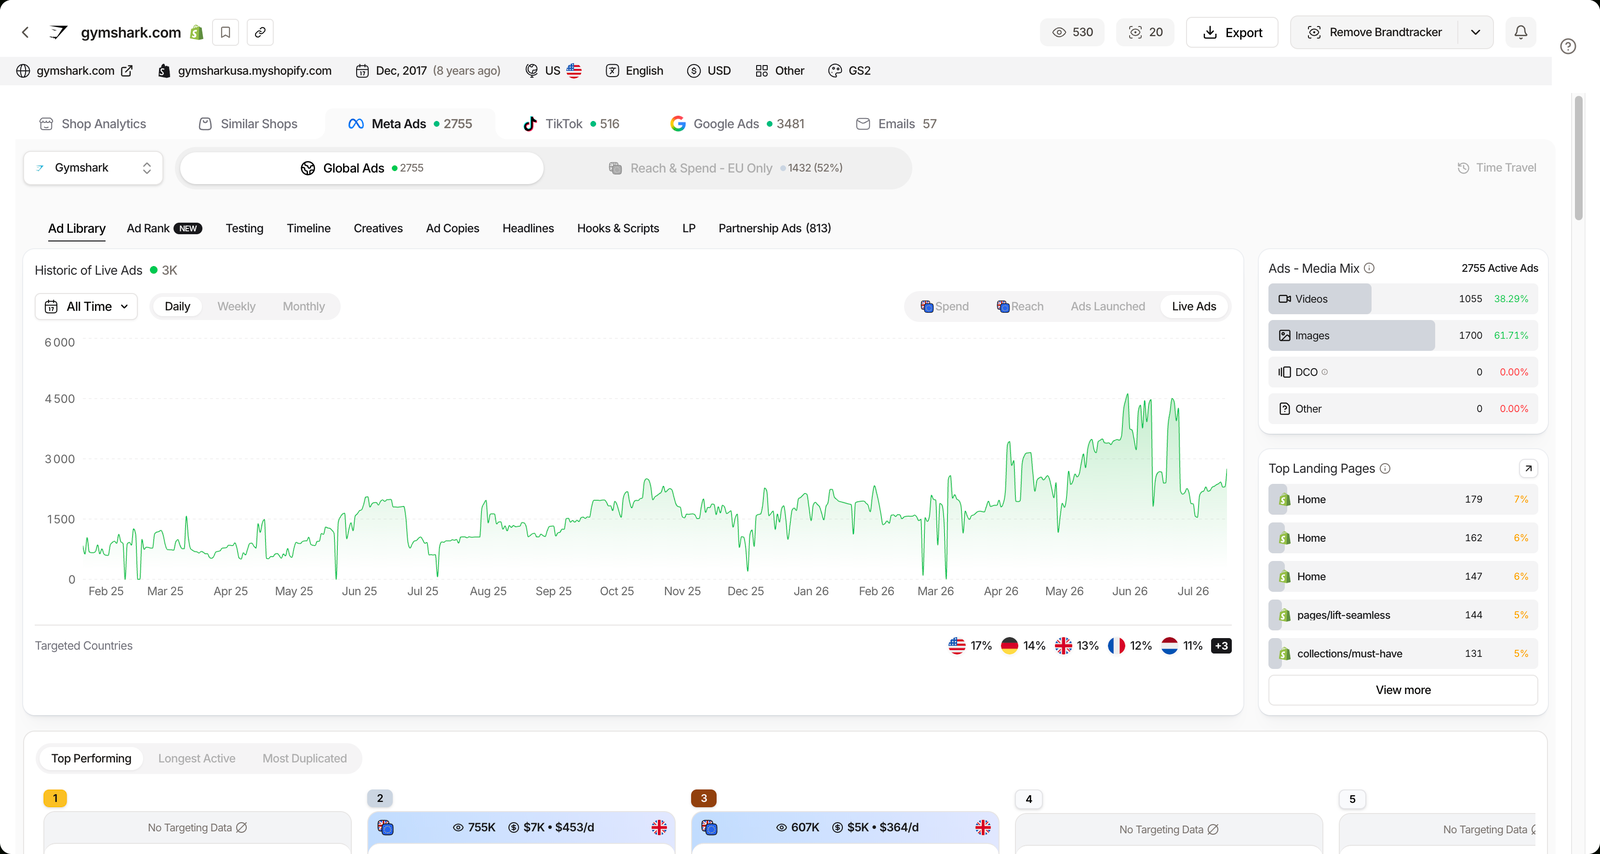Open the Ad Rank sub-tab

[164, 228]
